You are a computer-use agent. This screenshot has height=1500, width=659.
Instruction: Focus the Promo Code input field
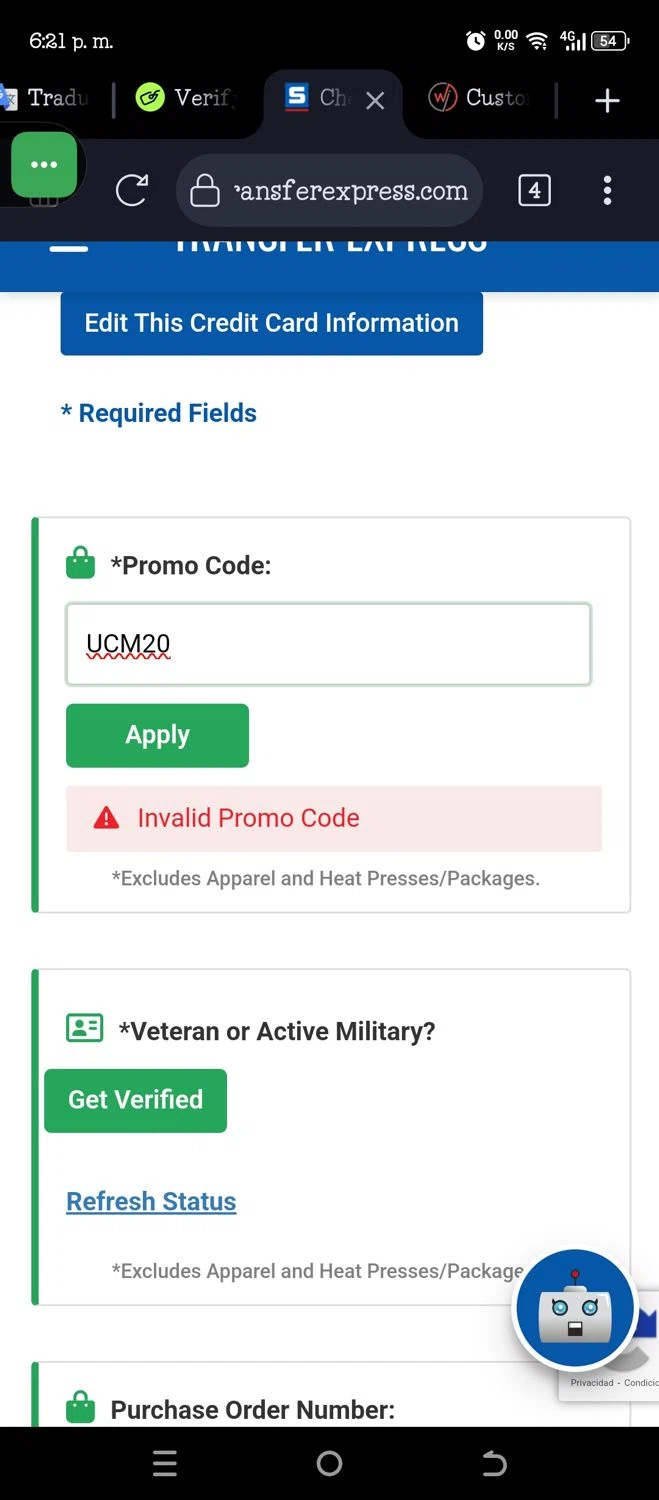(328, 644)
